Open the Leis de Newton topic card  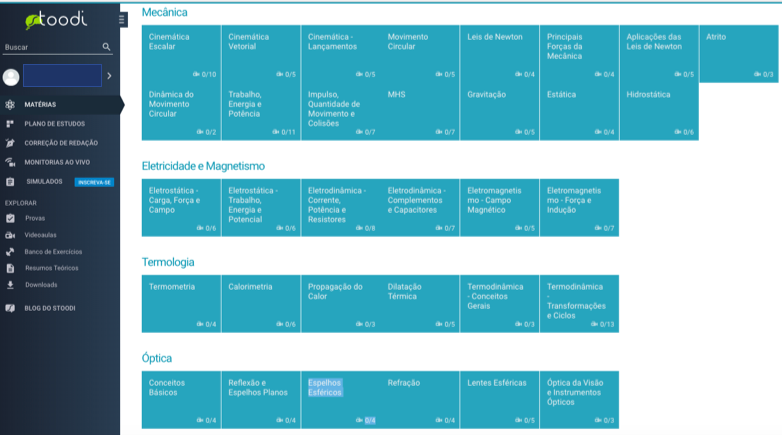[499, 54]
